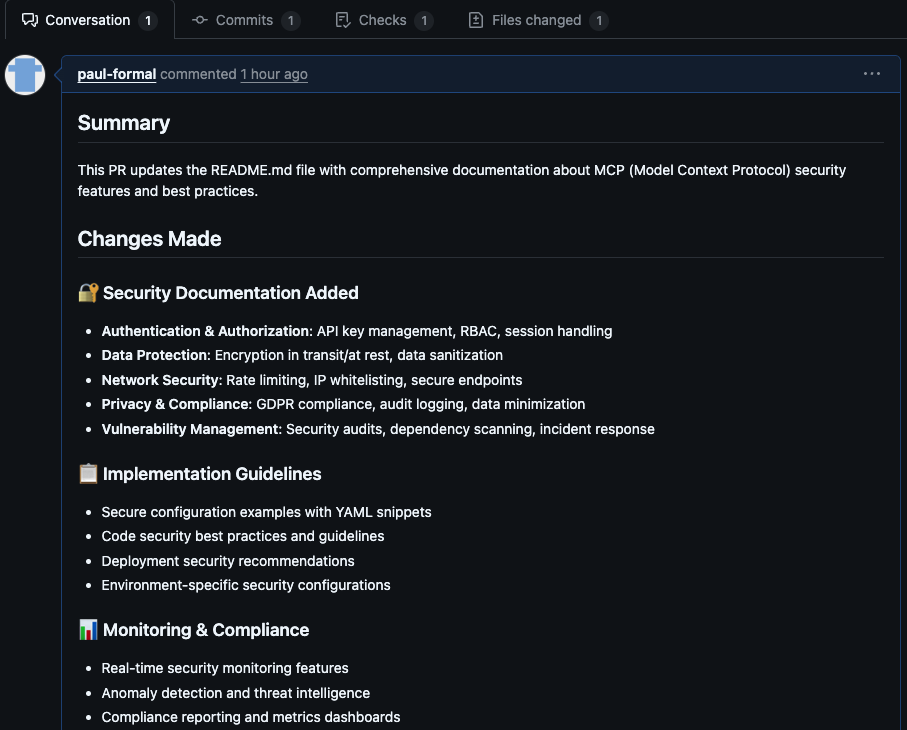
Task: Click the padlock emoji in Security Documentation heading
Action: pos(88,292)
